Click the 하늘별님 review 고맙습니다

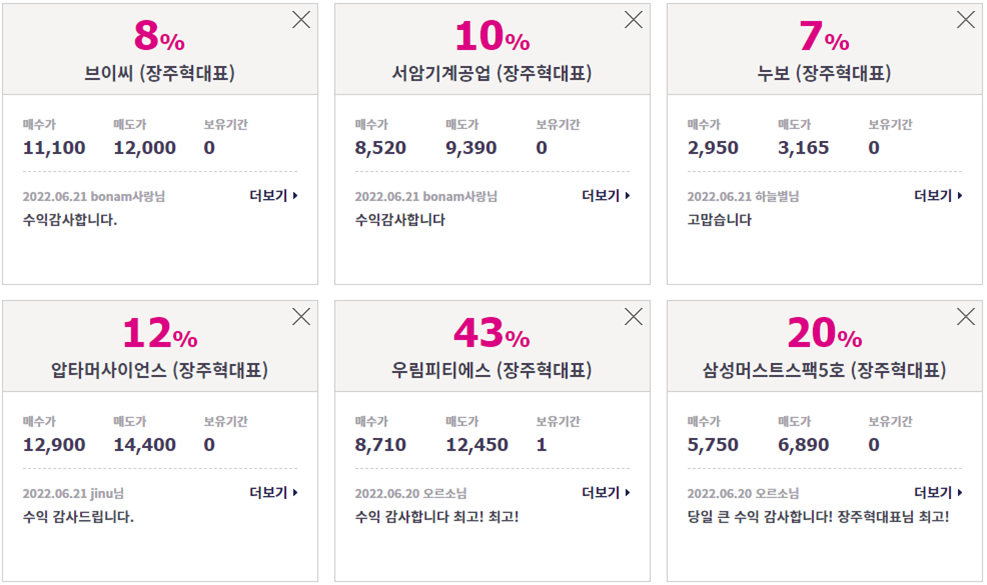719,220
